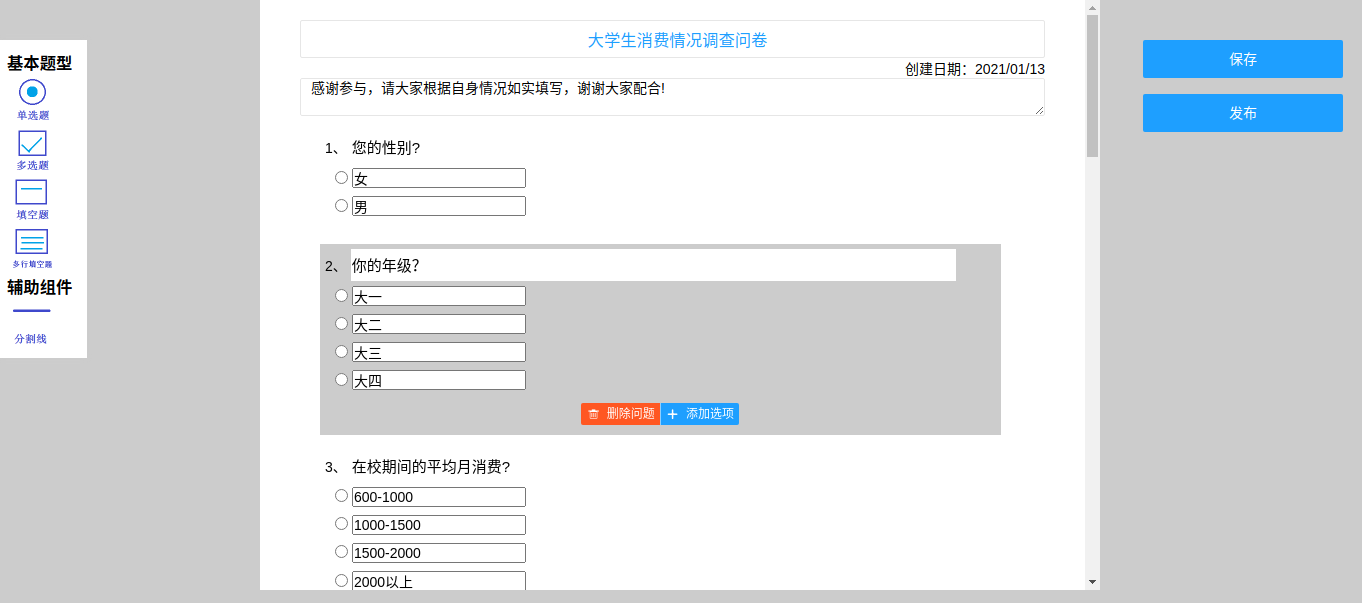Edit question title 你的年级?
This screenshot has height=603, width=1362.
(x=653, y=265)
